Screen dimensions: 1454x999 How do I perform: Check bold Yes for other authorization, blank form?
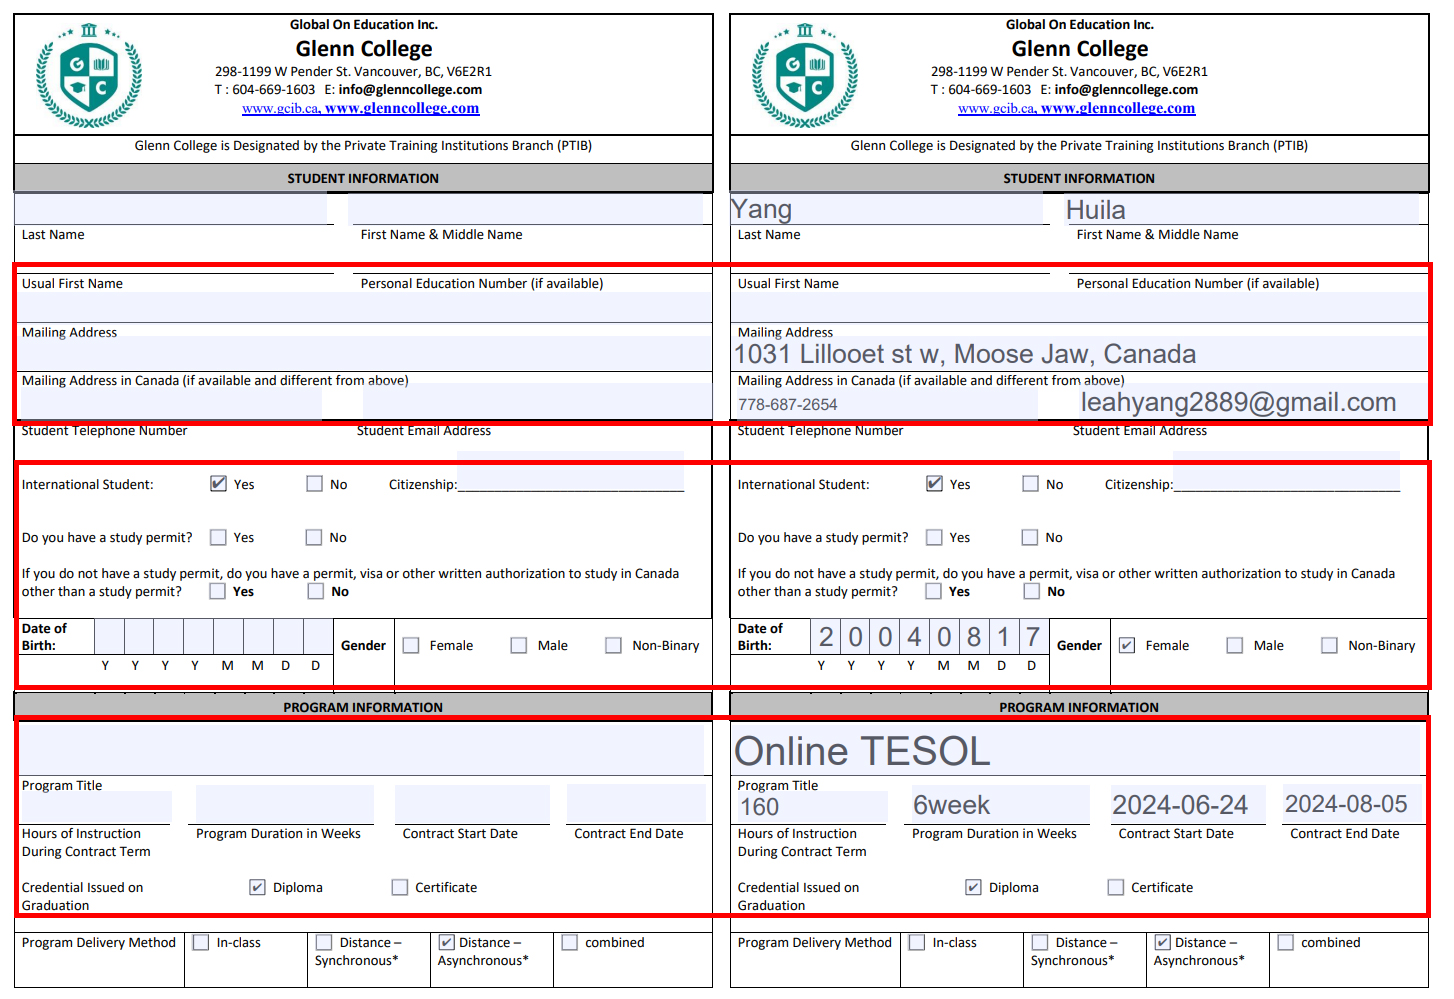click(x=218, y=591)
